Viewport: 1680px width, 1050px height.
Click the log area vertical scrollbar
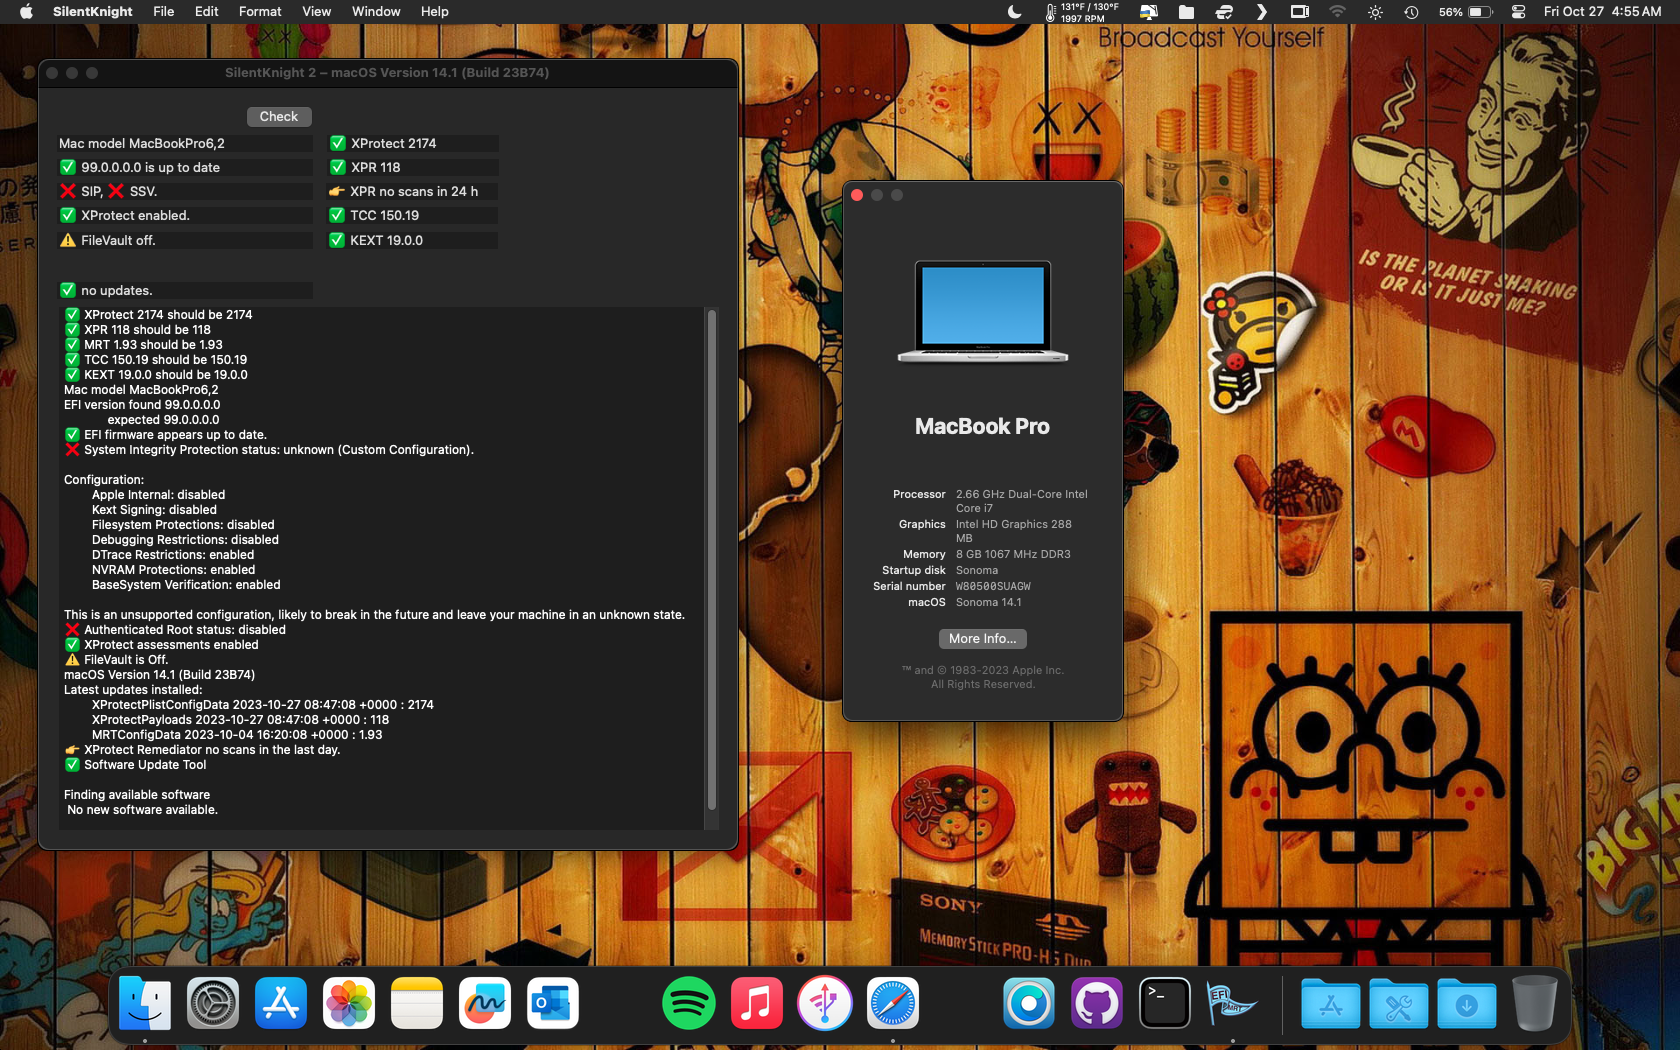tap(712, 560)
